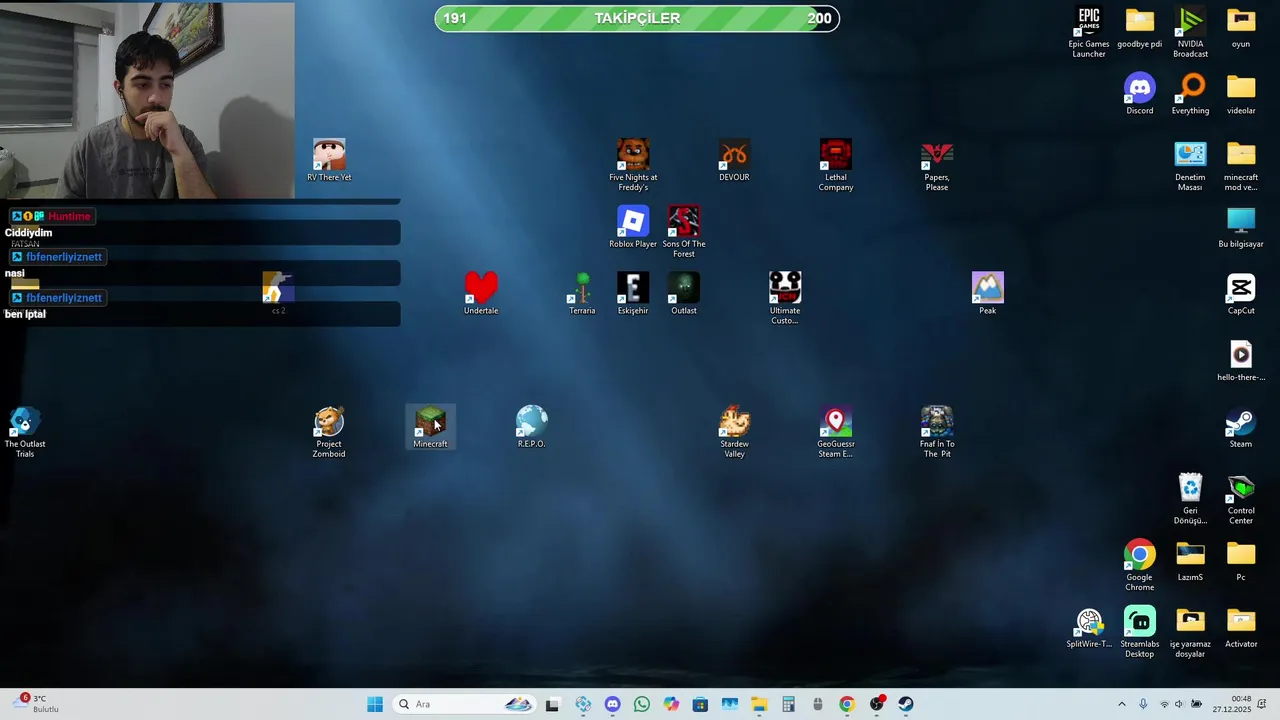Open the Pc folder
The height and width of the screenshot is (720, 1280).
click(1241, 561)
